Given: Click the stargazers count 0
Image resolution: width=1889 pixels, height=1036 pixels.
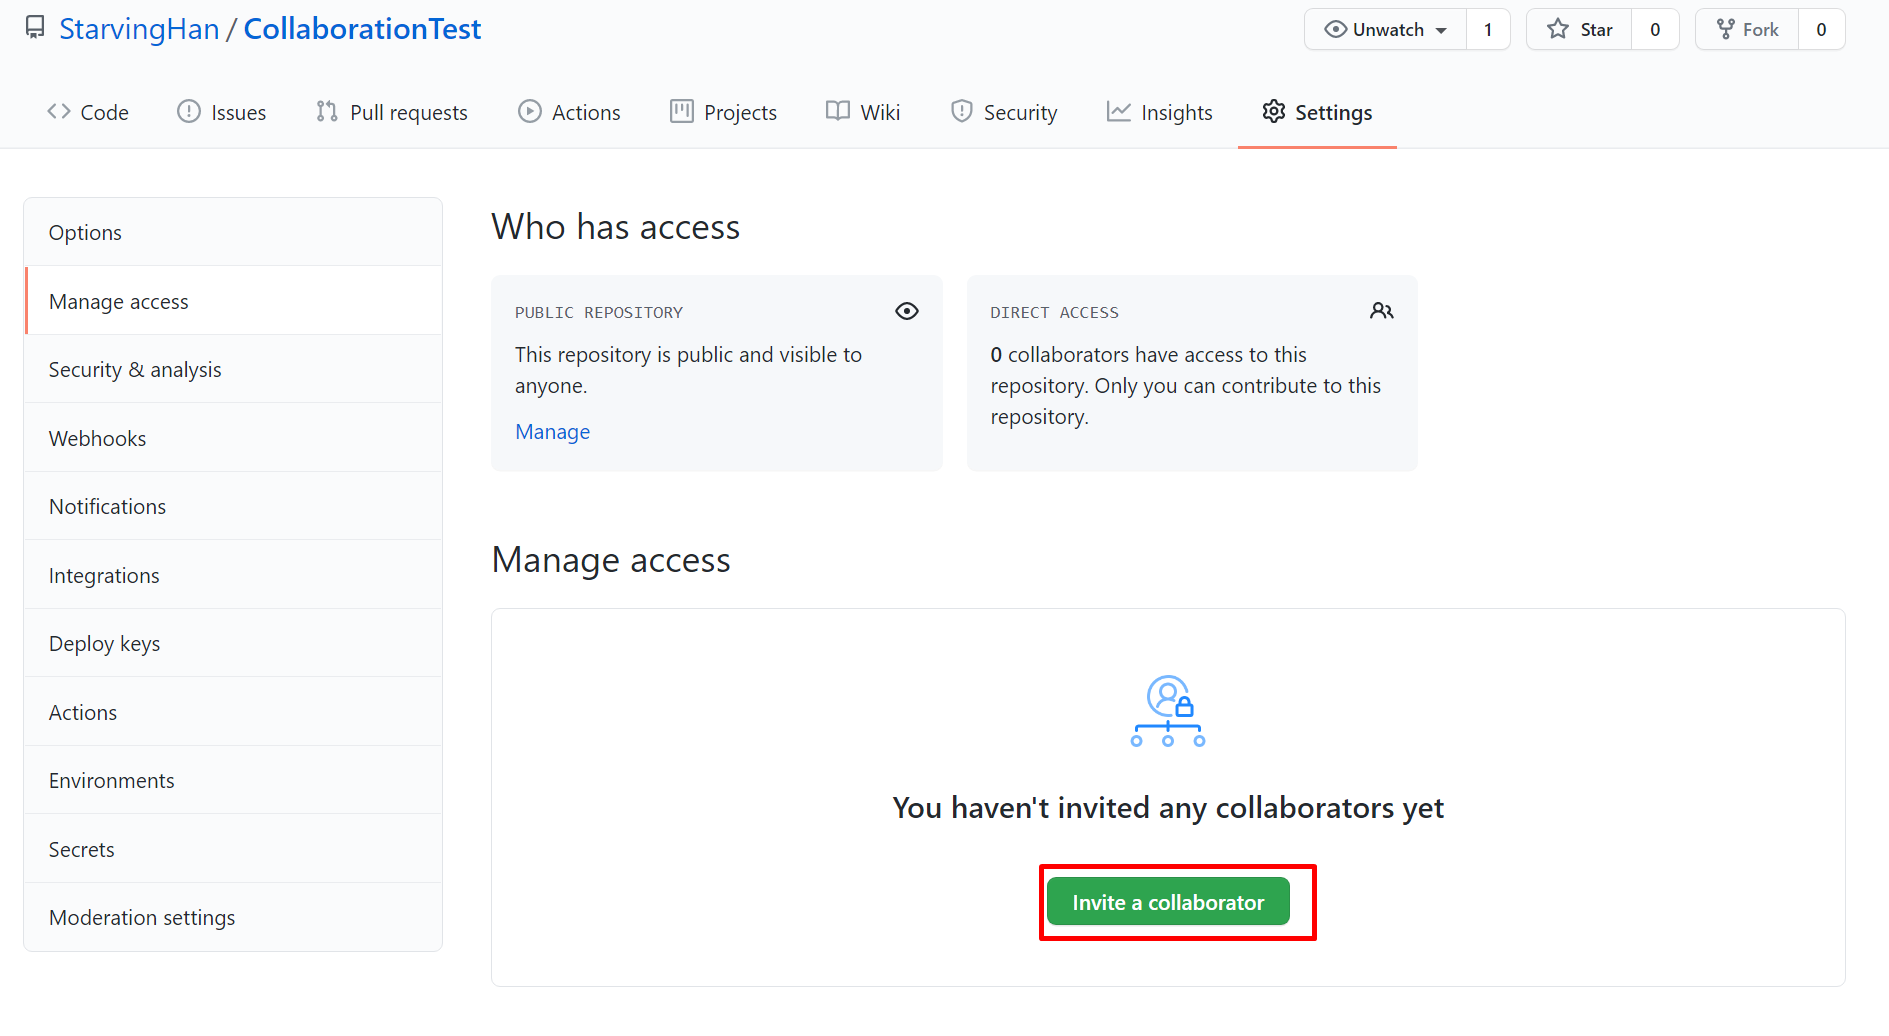Looking at the screenshot, I should 1655,29.
